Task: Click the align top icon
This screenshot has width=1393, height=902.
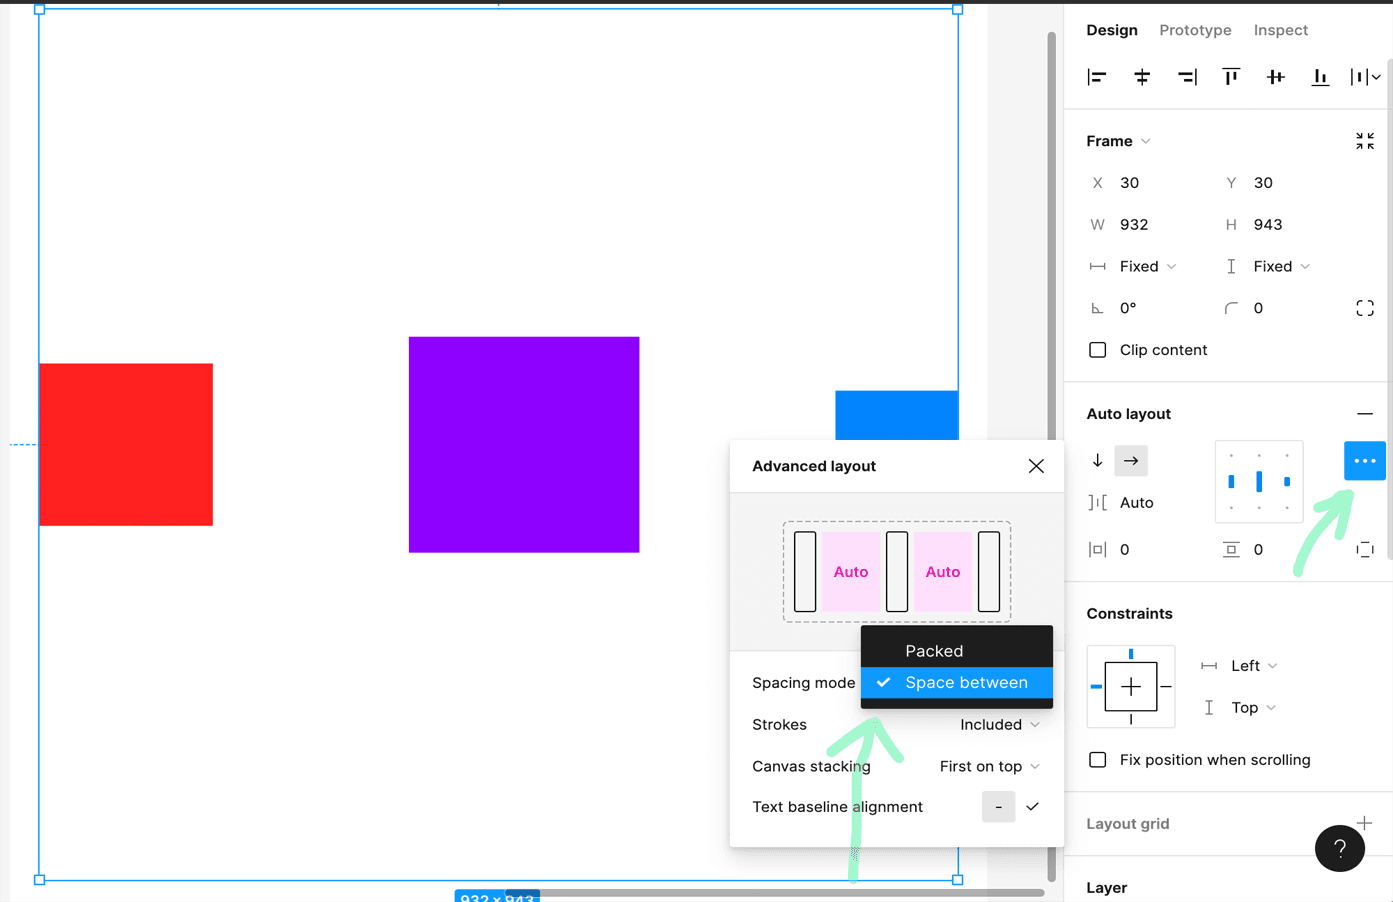Action: tap(1231, 77)
